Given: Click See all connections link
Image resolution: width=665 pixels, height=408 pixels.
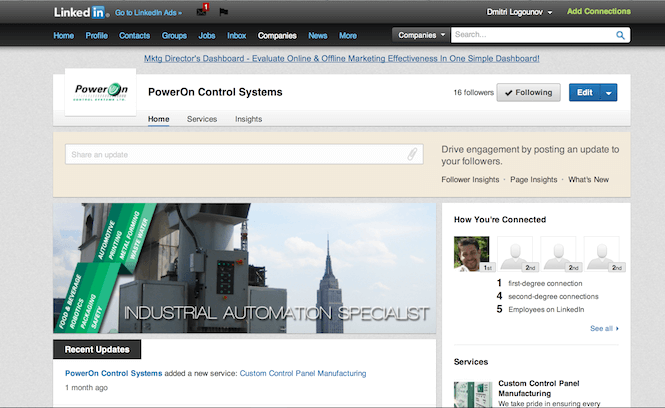Looking at the screenshot, I should [x=604, y=328].
